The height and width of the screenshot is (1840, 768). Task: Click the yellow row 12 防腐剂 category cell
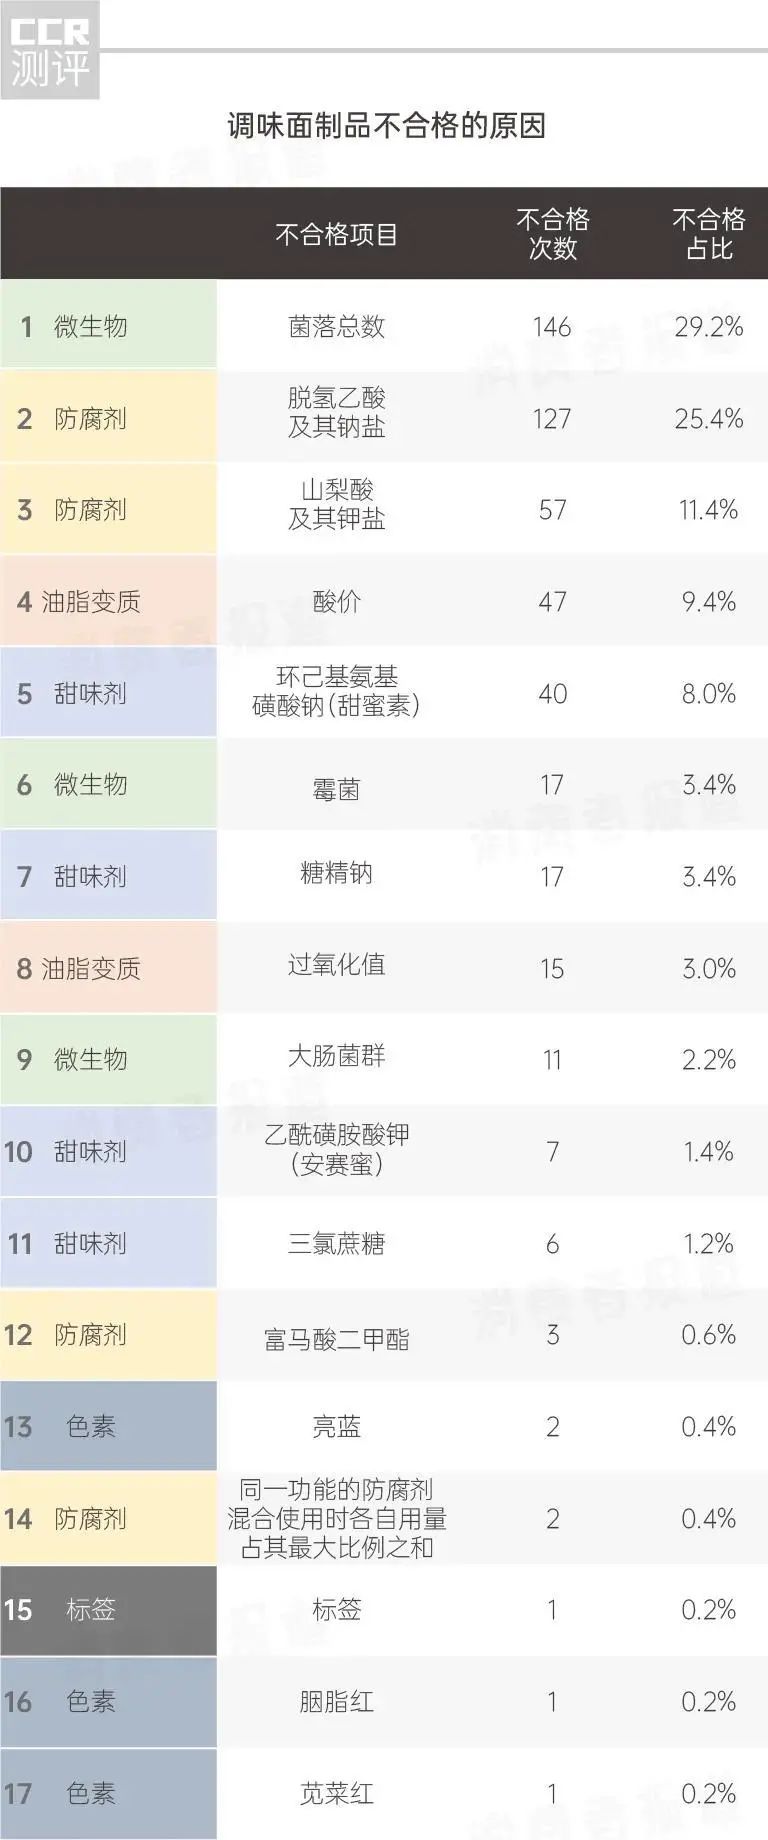(x=108, y=1335)
